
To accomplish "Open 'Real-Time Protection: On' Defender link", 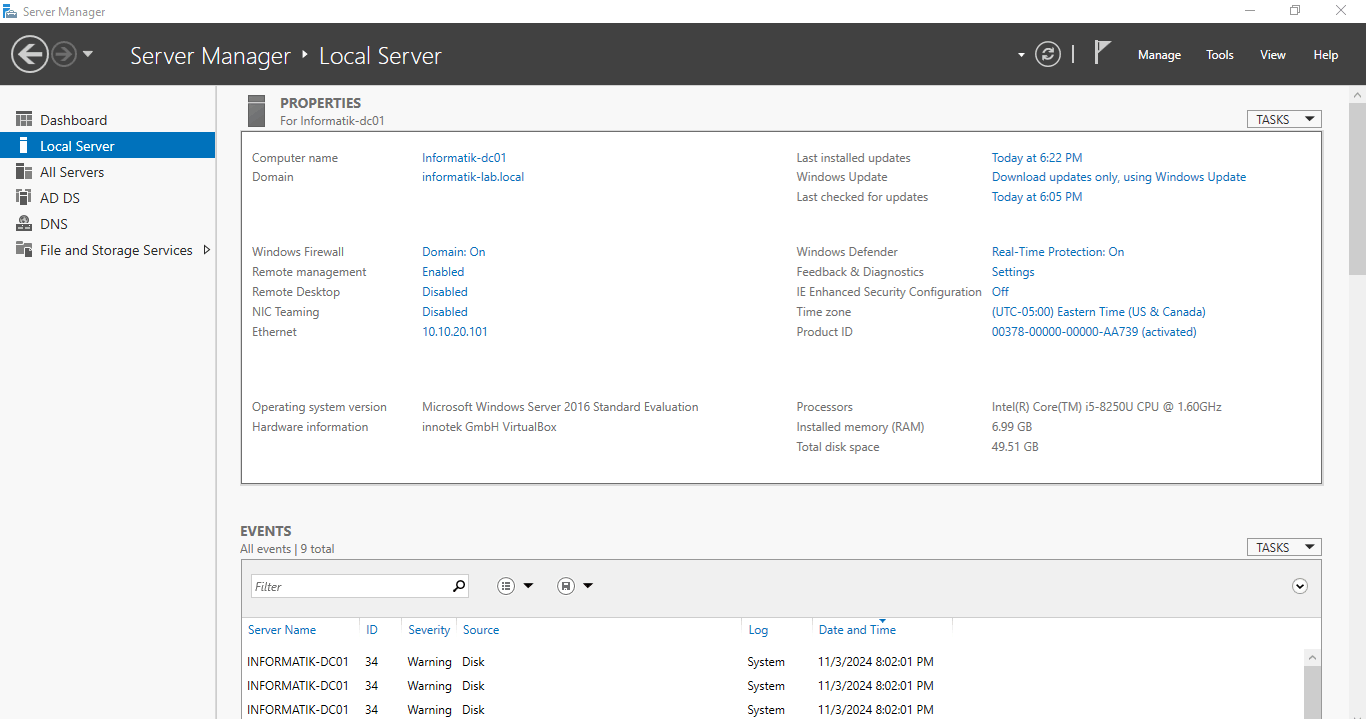I will coord(1058,252).
